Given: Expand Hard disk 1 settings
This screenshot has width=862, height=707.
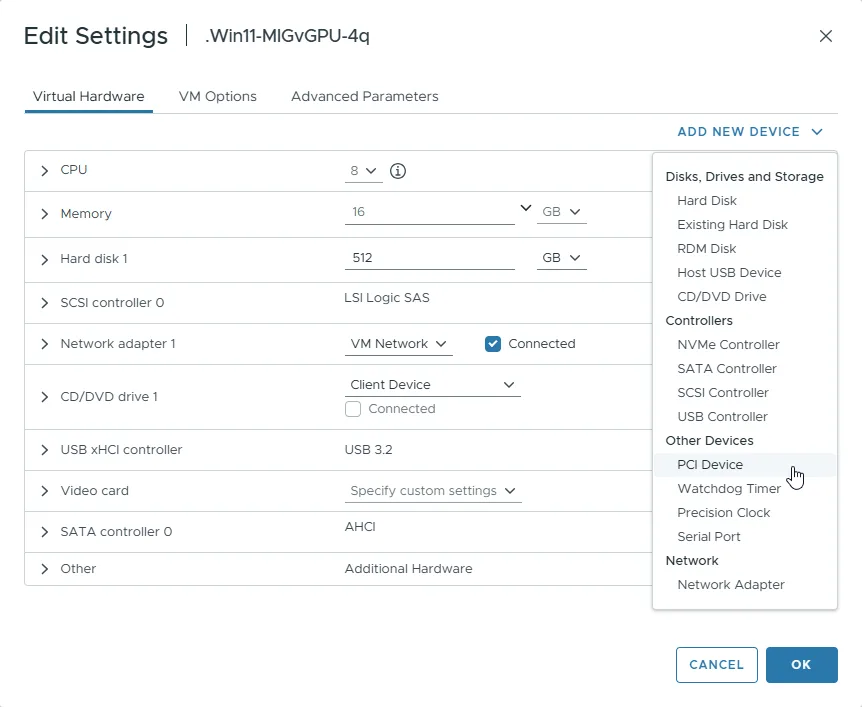Looking at the screenshot, I should 44,258.
